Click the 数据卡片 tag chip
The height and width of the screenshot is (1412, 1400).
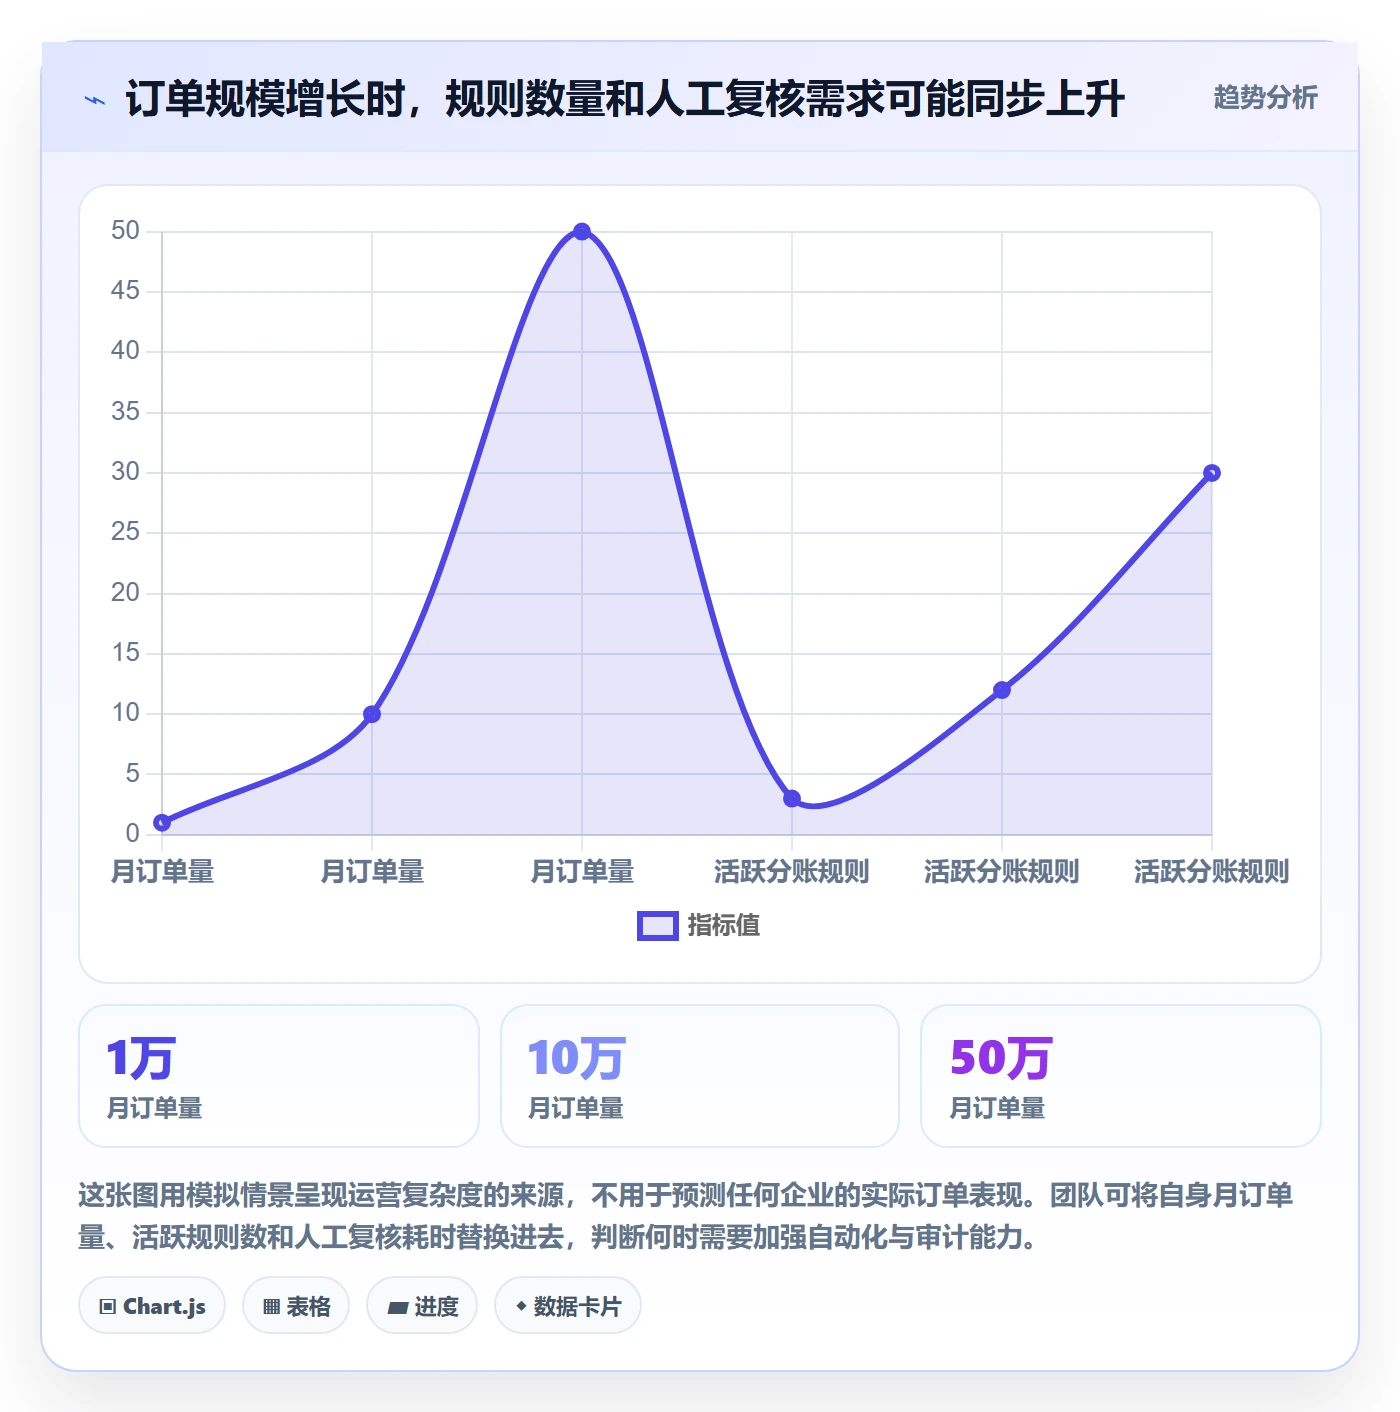568,1306
